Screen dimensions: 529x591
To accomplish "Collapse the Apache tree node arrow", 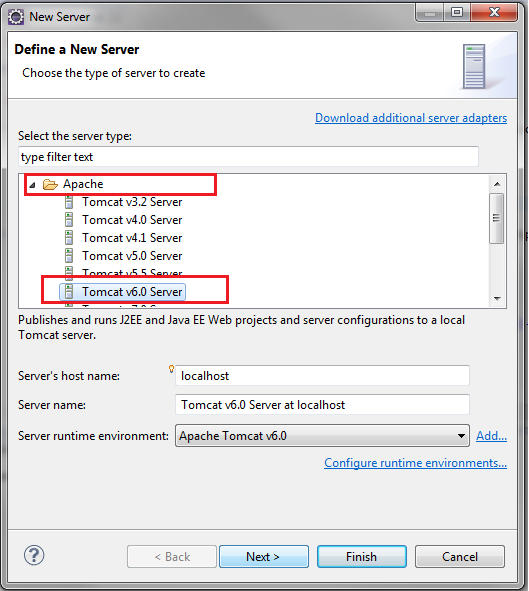I will tap(32, 185).
